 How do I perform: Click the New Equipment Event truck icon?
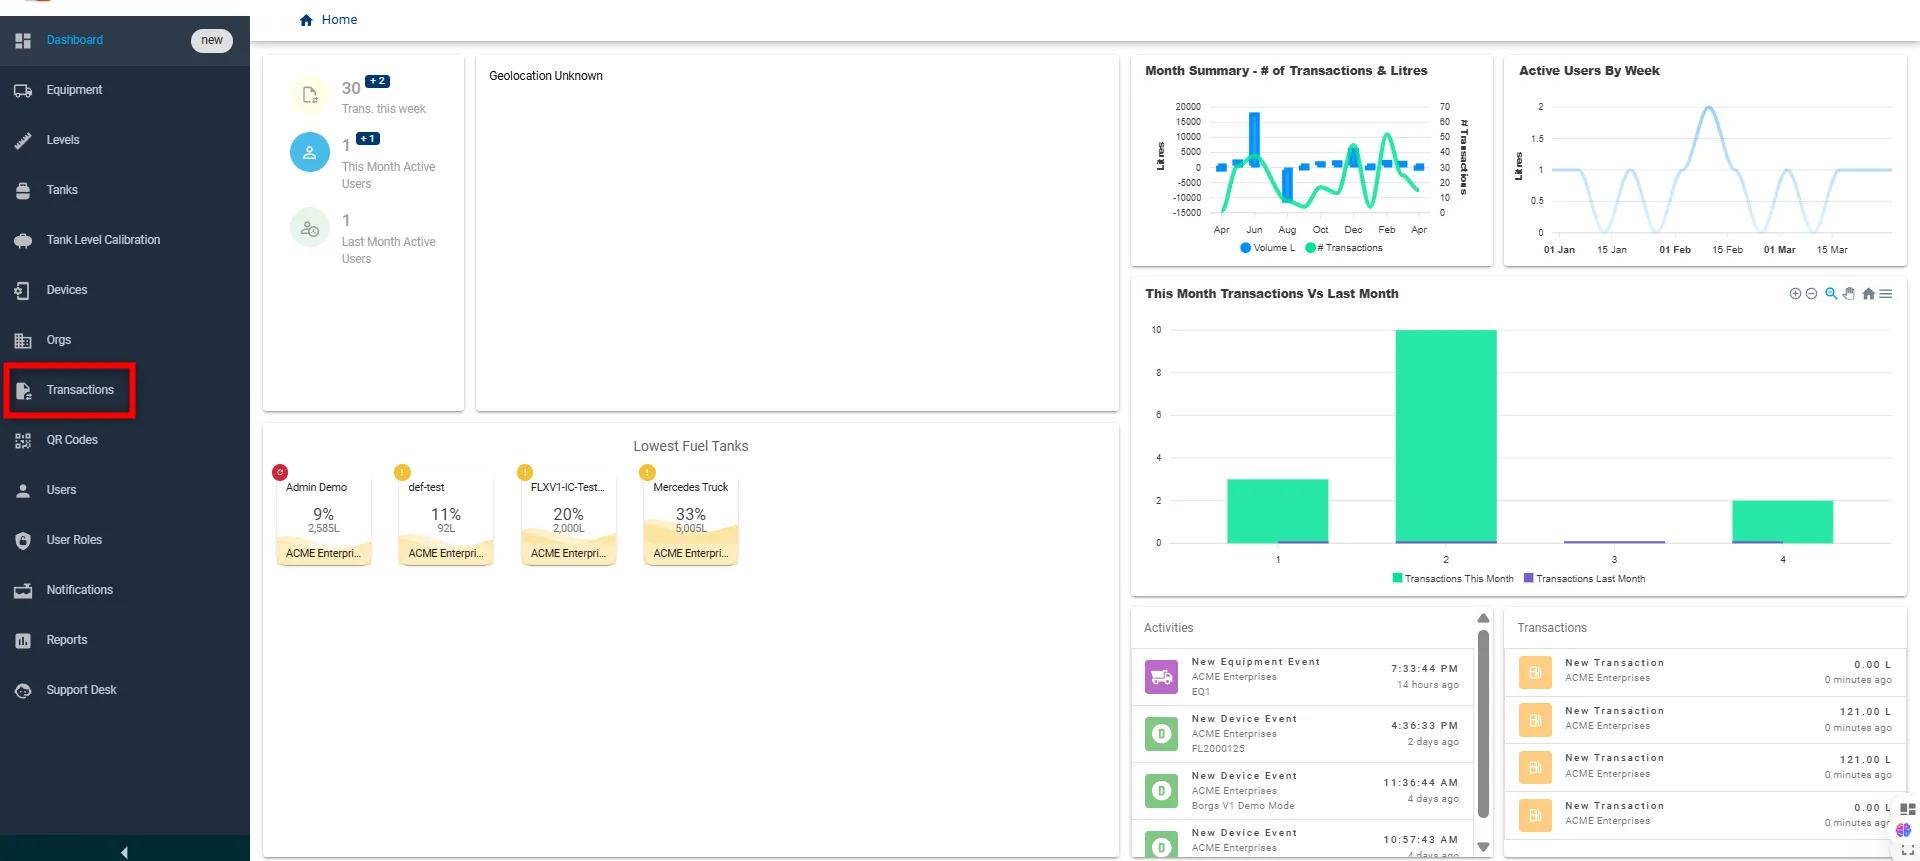click(1161, 677)
